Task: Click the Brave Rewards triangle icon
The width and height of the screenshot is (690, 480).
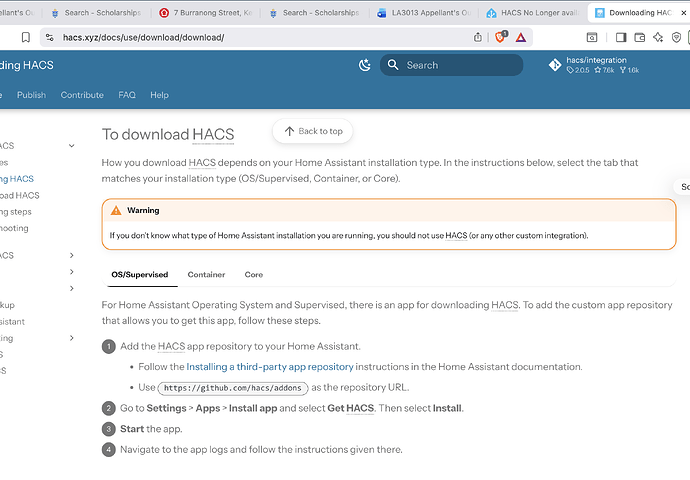Action: 521,37
